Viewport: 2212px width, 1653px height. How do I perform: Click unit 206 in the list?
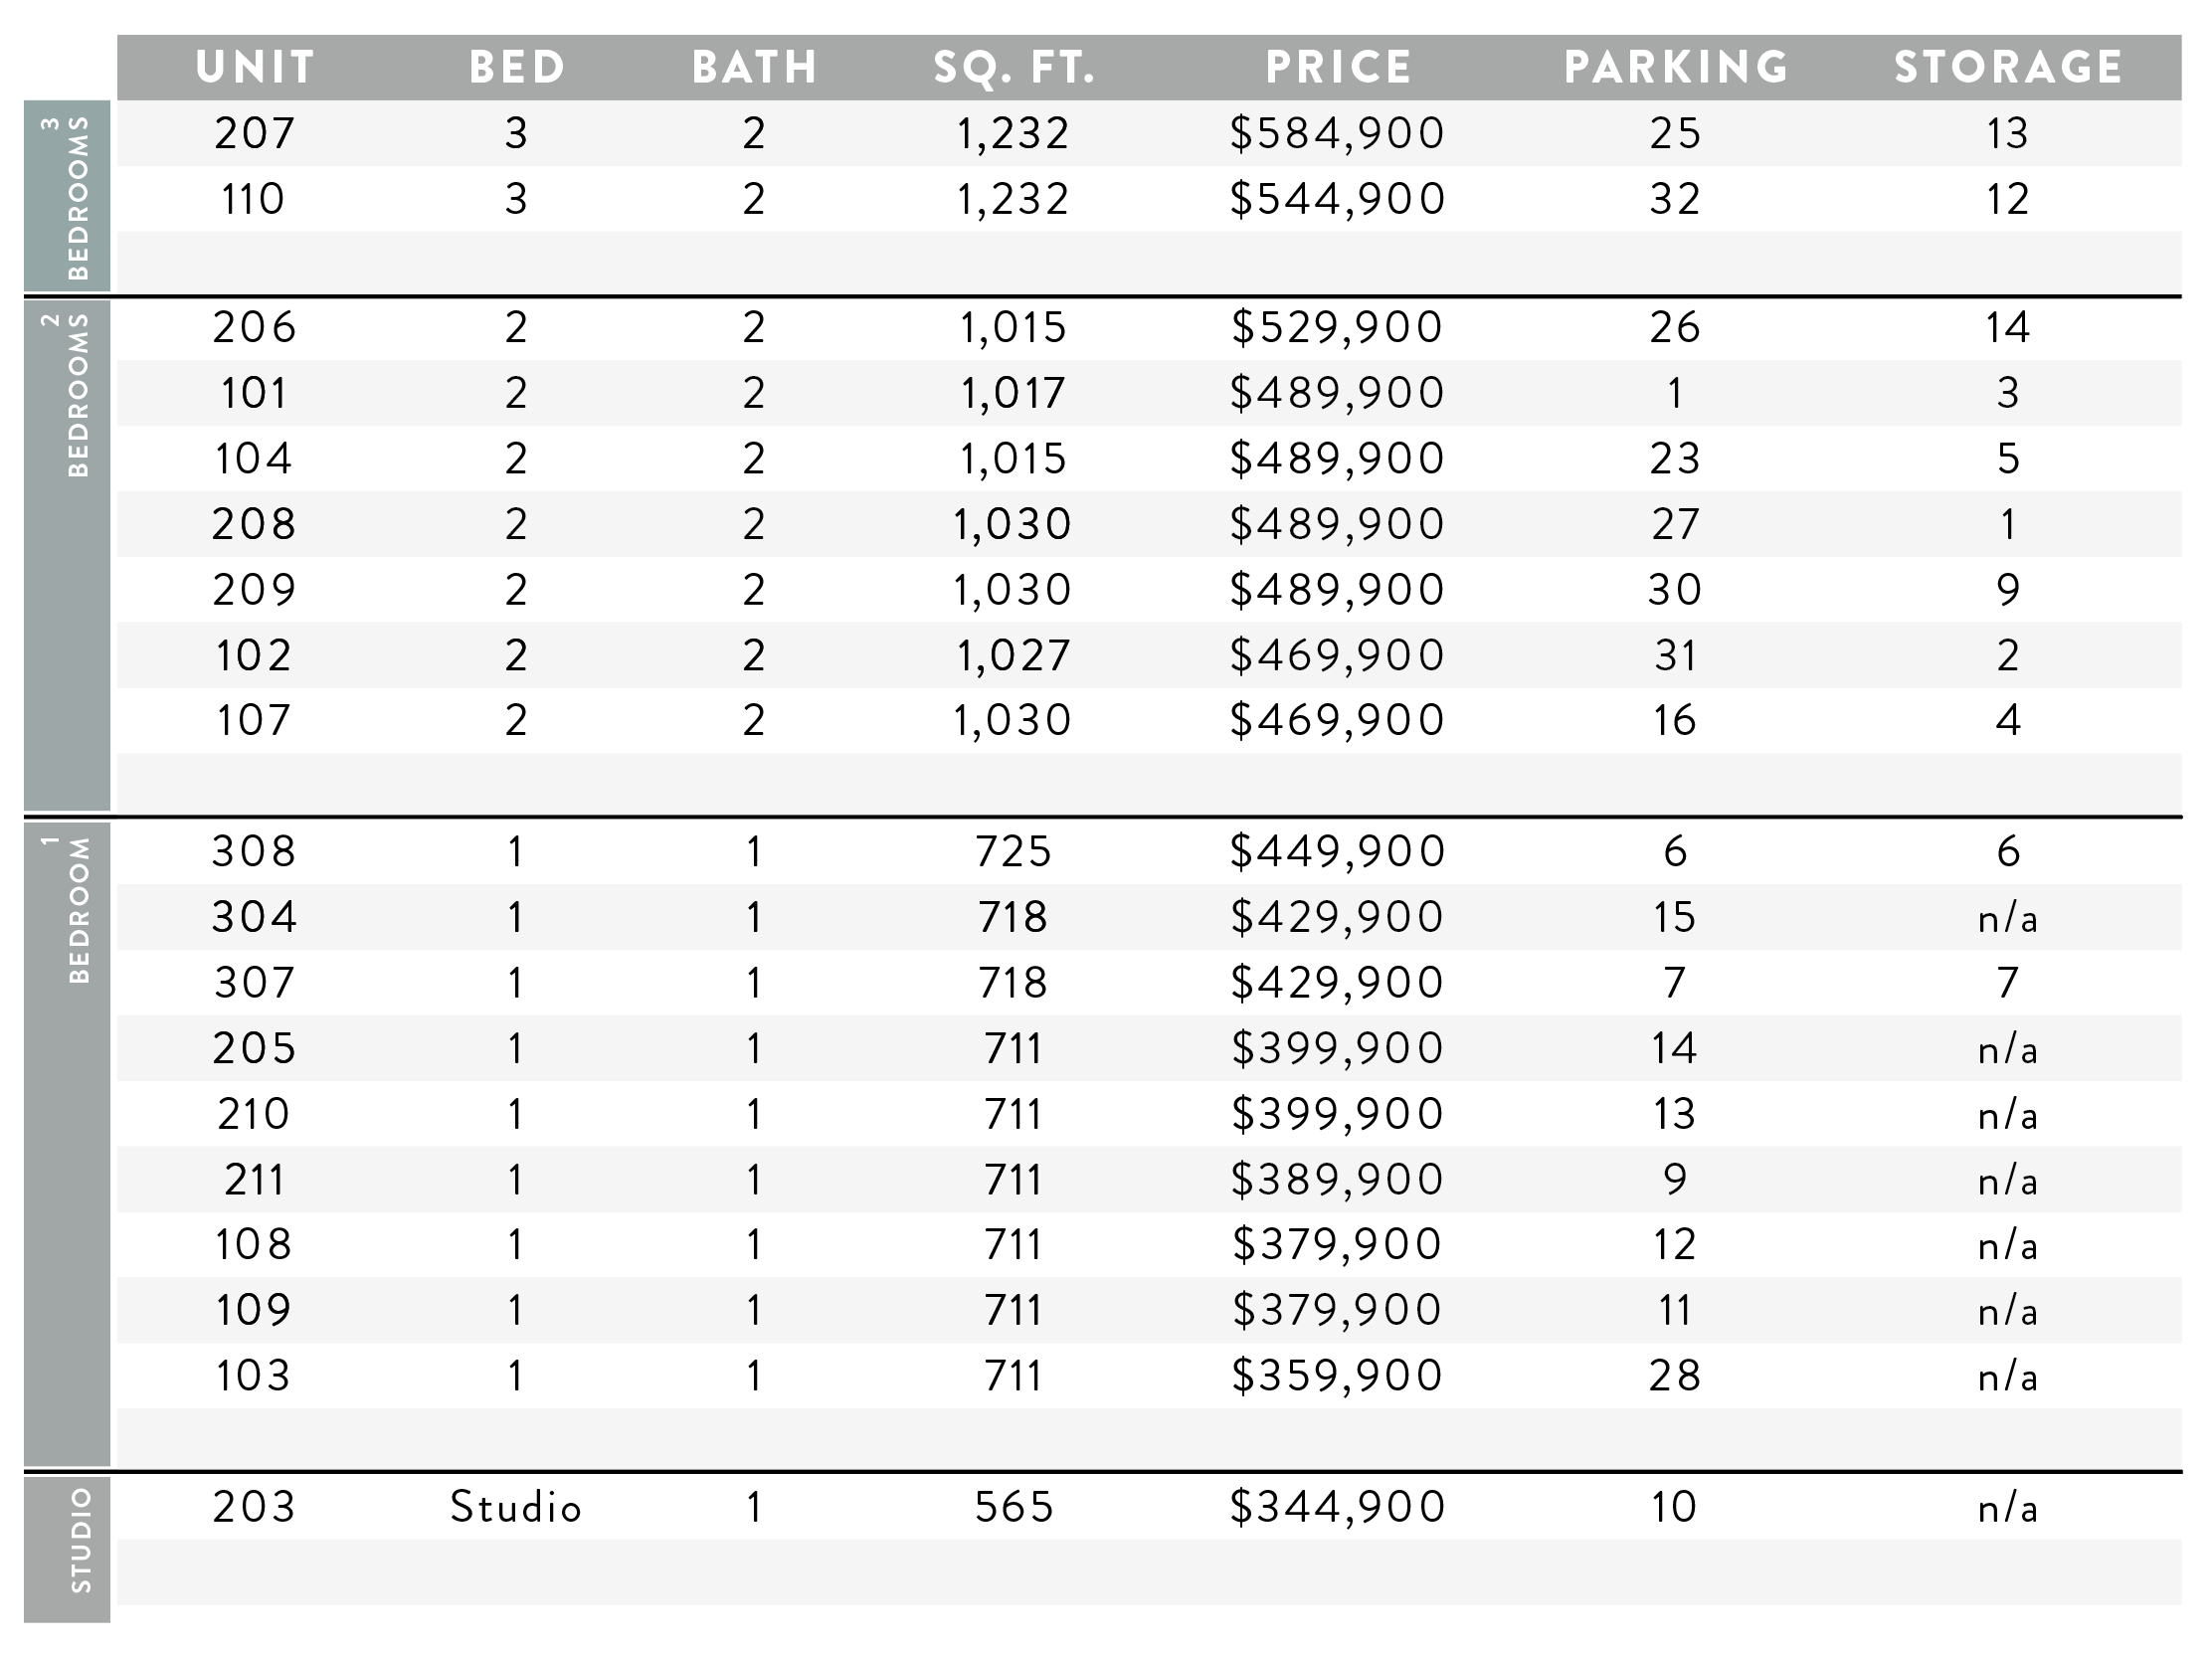pyautogui.click(x=255, y=327)
